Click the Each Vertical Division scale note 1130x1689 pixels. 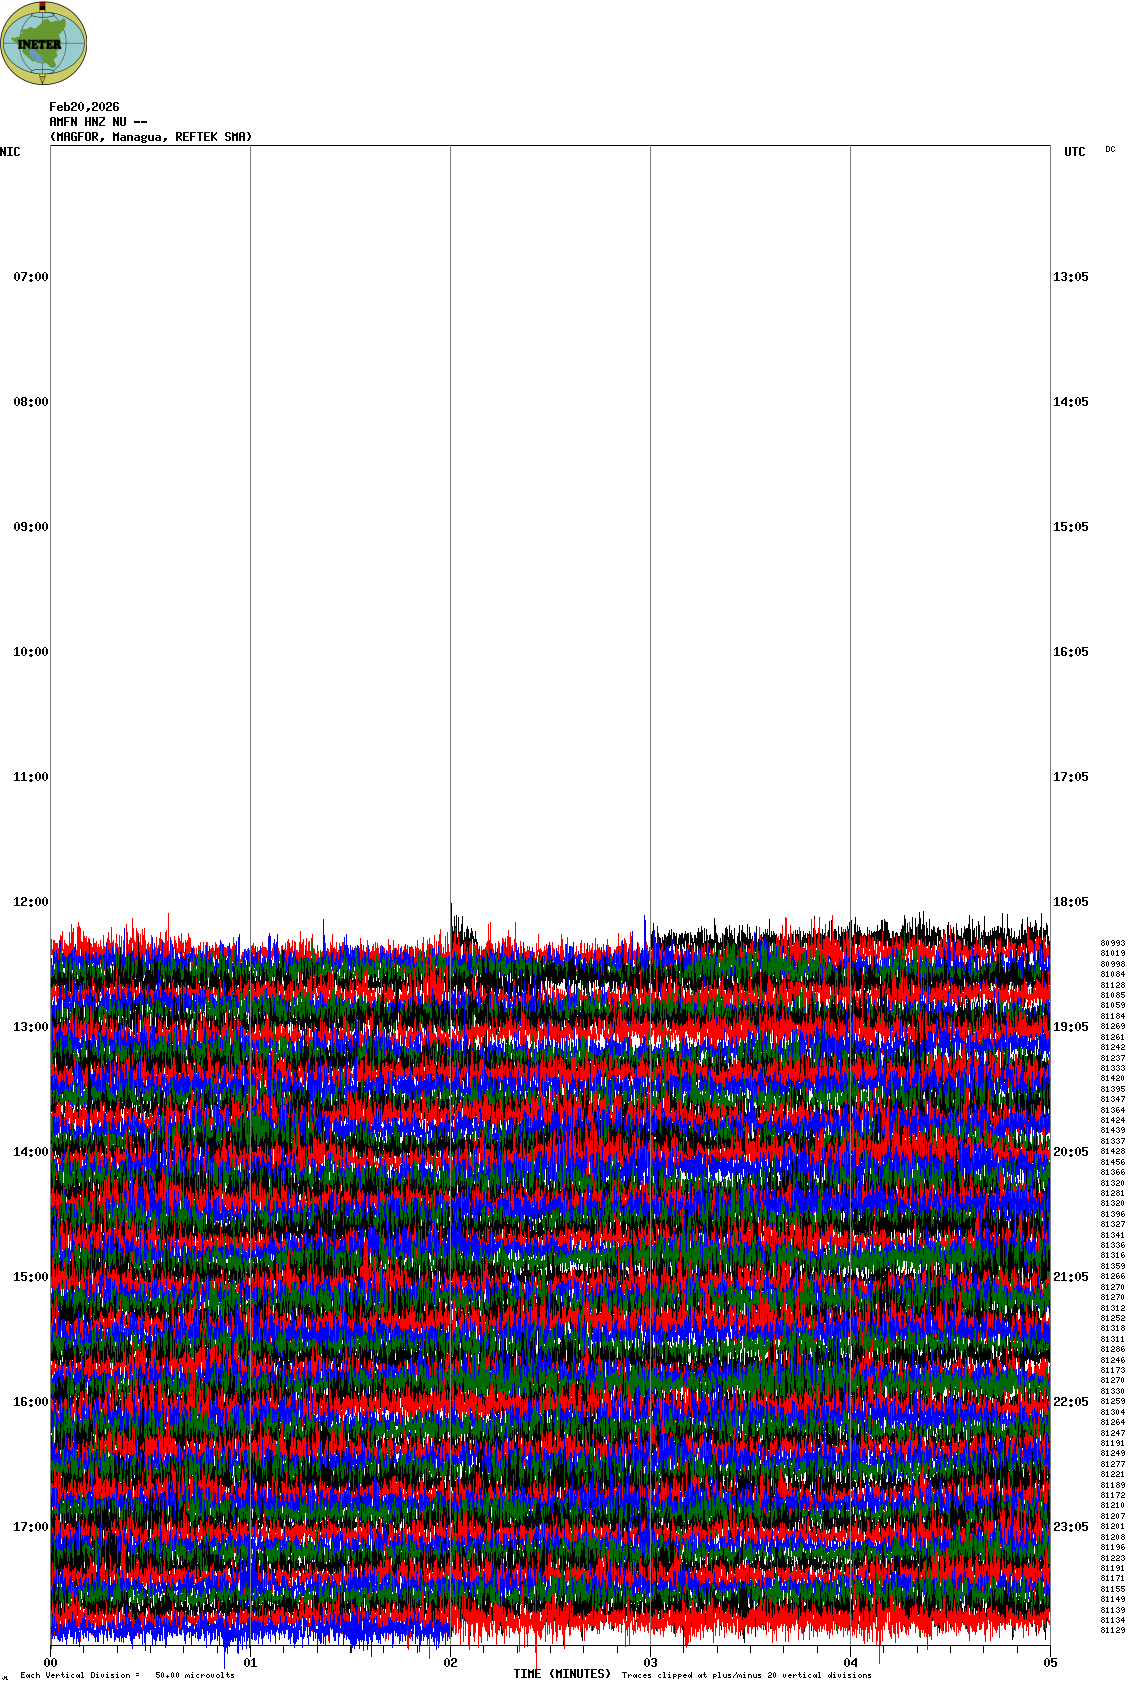coord(127,1675)
